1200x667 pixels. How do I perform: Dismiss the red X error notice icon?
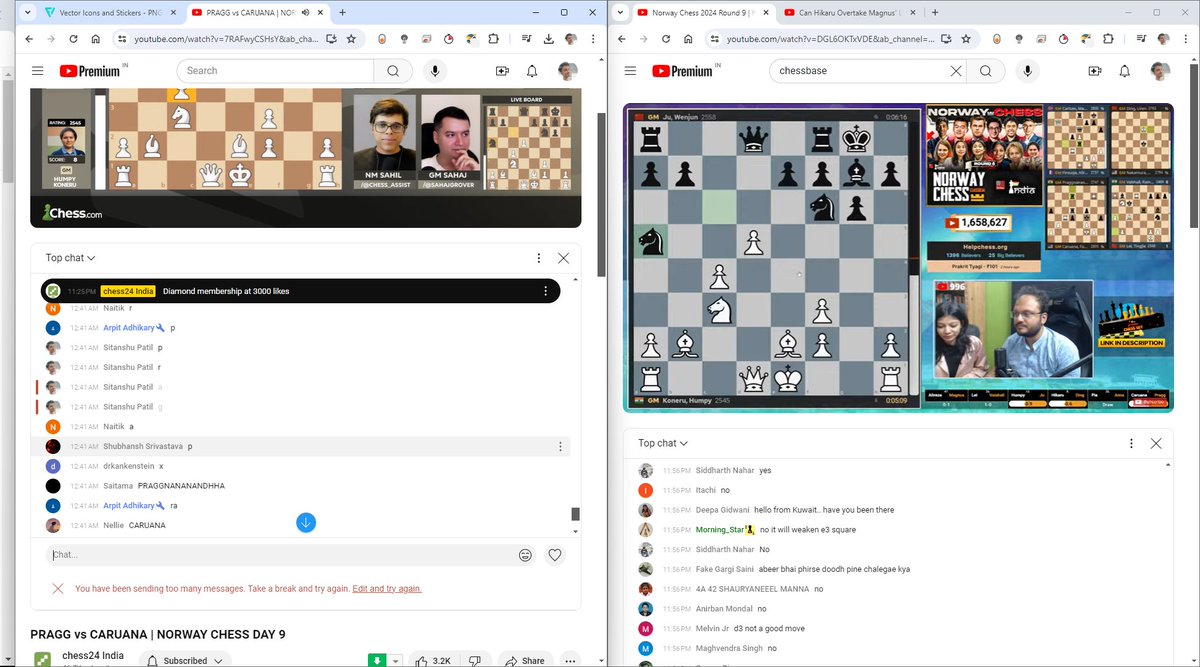coord(58,589)
